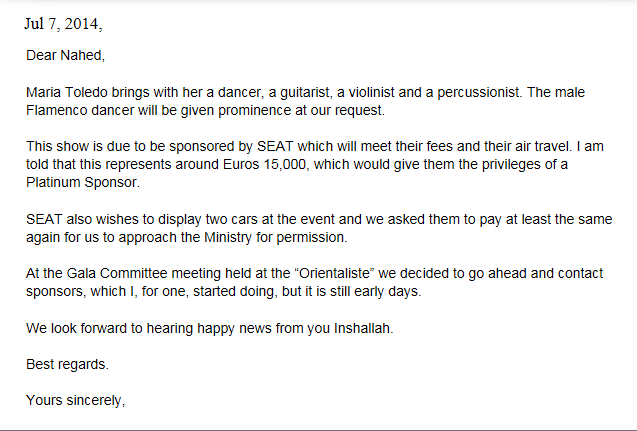The width and height of the screenshot is (637, 431).
Task: Click the word Inshallah
Action: pos(363,328)
